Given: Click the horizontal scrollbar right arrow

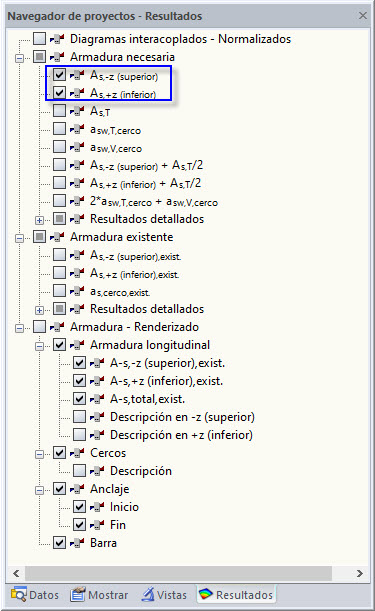Looking at the screenshot, I should 359,573.
